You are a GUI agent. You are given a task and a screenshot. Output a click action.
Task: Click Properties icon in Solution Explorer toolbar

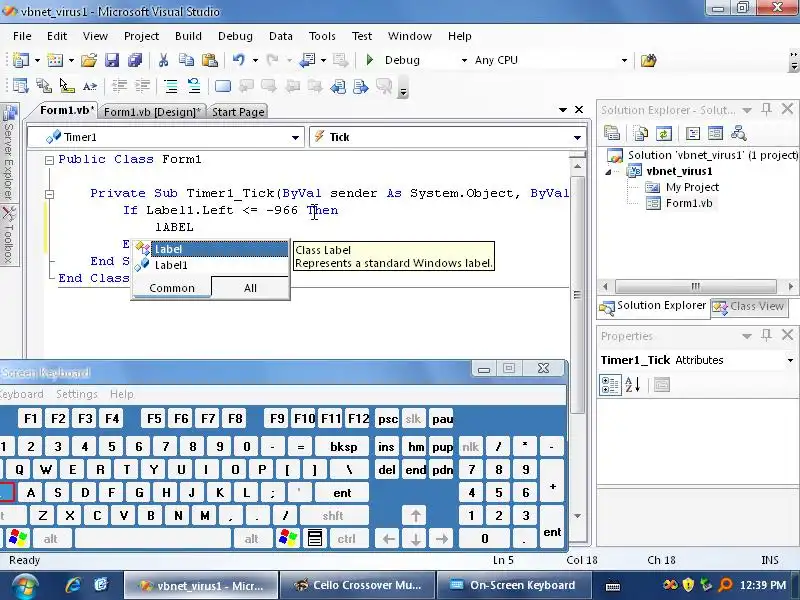click(x=612, y=134)
